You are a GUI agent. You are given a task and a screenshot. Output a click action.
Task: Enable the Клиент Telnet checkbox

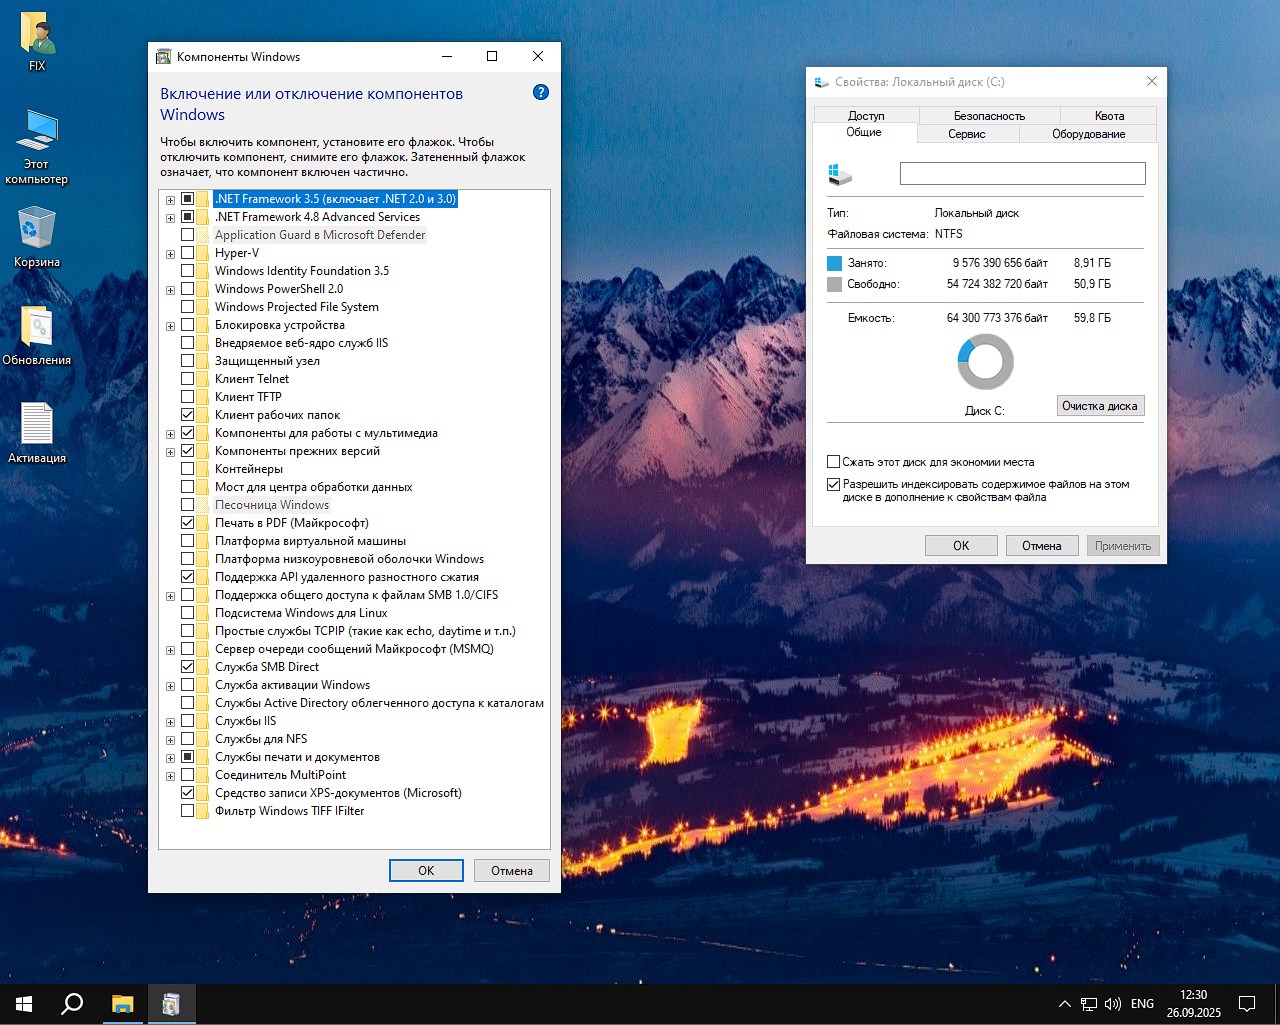[187, 379]
